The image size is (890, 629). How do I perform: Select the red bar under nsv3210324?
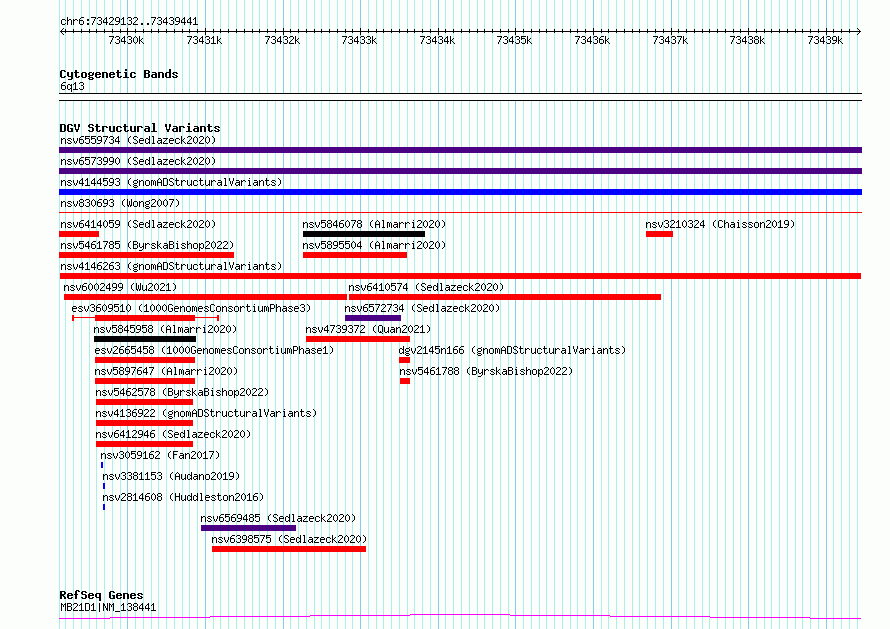(660, 234)
